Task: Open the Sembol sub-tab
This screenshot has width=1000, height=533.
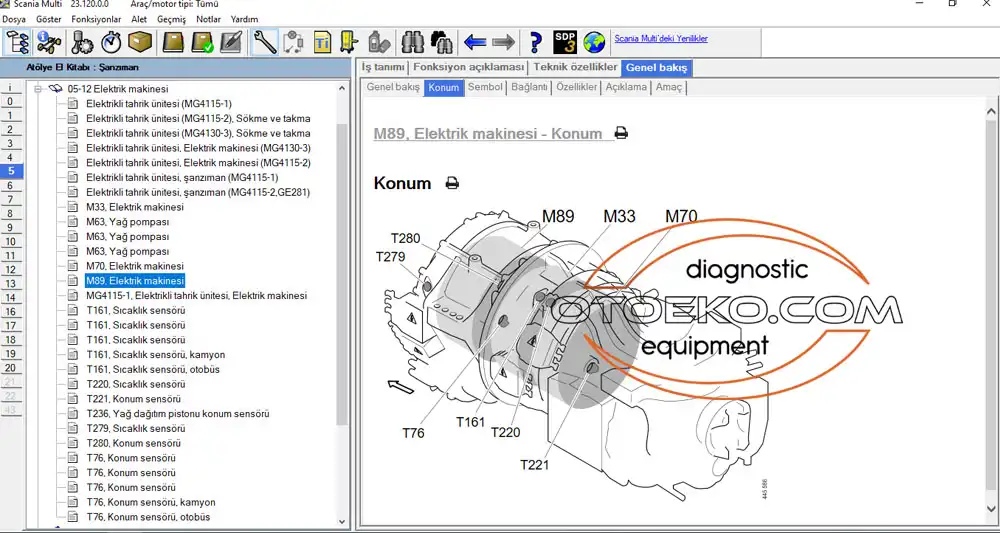Action: pos(485,87)
